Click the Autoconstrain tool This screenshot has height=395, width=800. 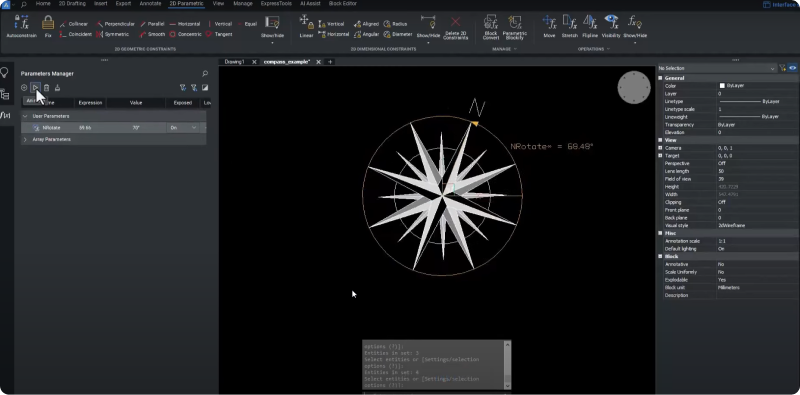coord(21,27)
